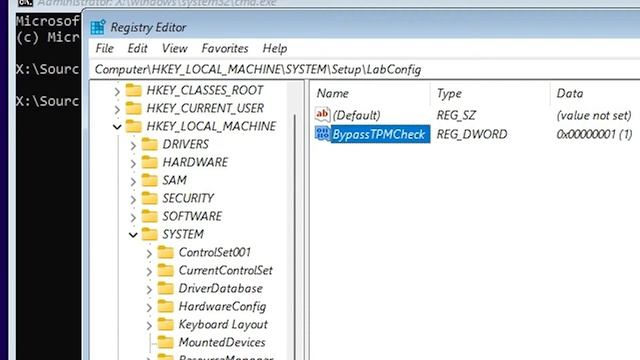The image size is (640, 360).
Task: Select the SAM tree label
Action: tap(175, 180)
